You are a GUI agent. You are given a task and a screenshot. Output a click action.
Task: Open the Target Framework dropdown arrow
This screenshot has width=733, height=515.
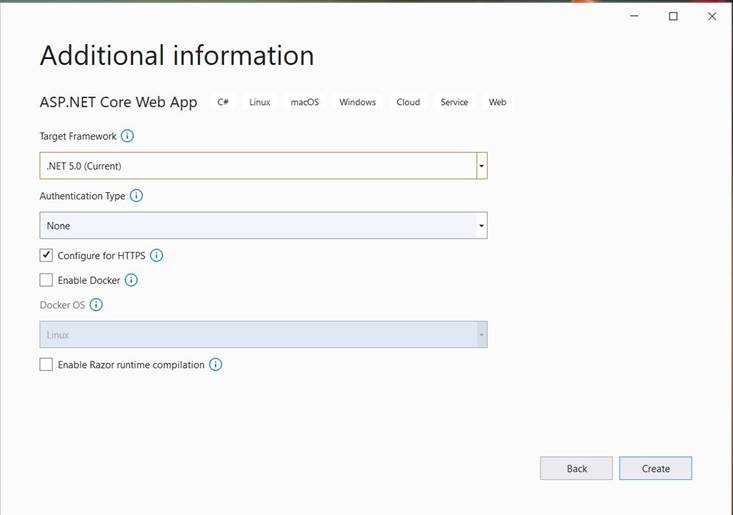481,166
